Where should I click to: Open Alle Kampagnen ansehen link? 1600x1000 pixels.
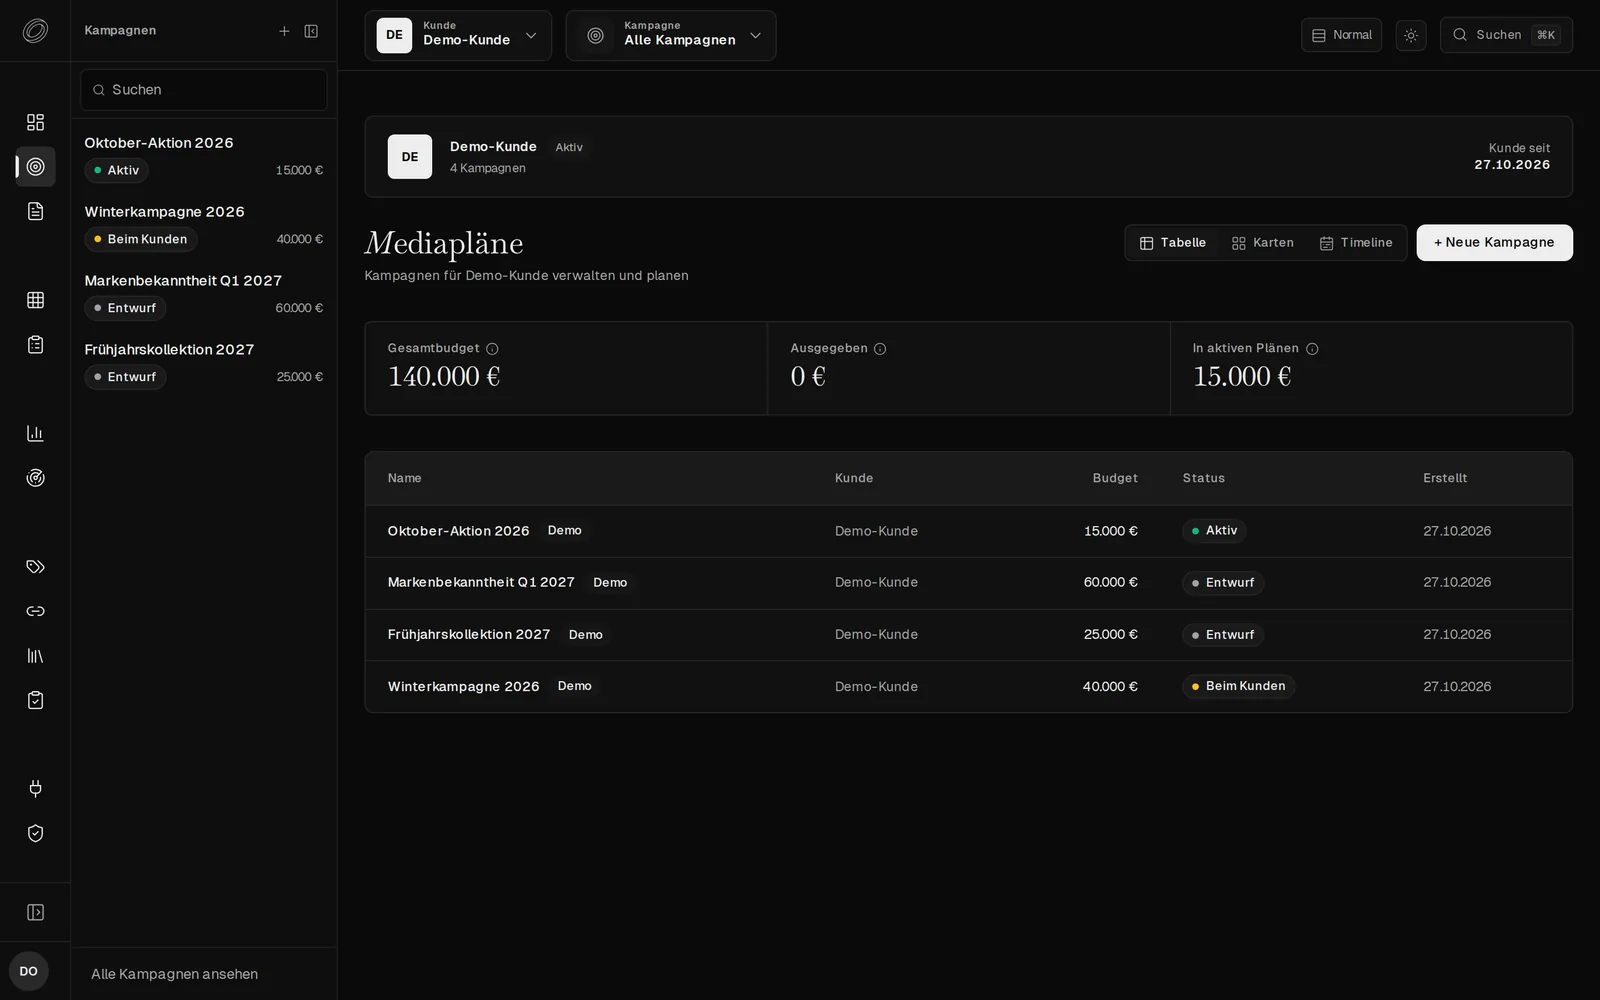click(174, 974)
